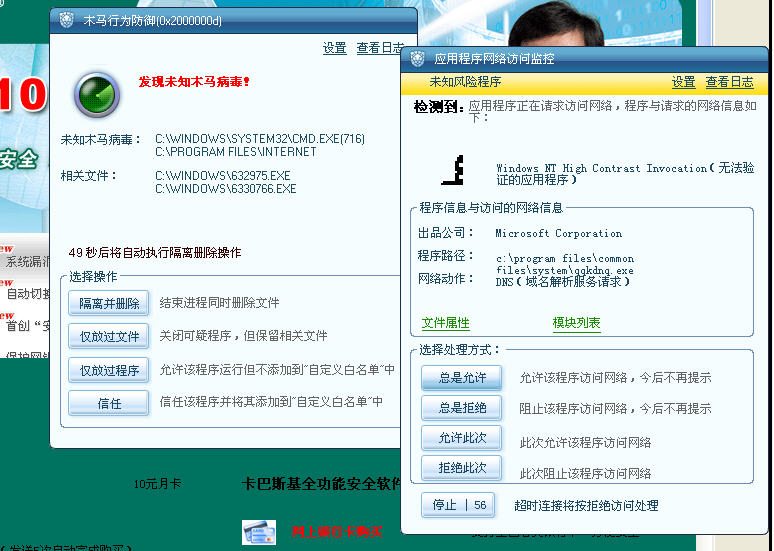Click path C:\WINDOWS\SYSTEM32\CMD.EXE(716)

click(x=260, y=139)
